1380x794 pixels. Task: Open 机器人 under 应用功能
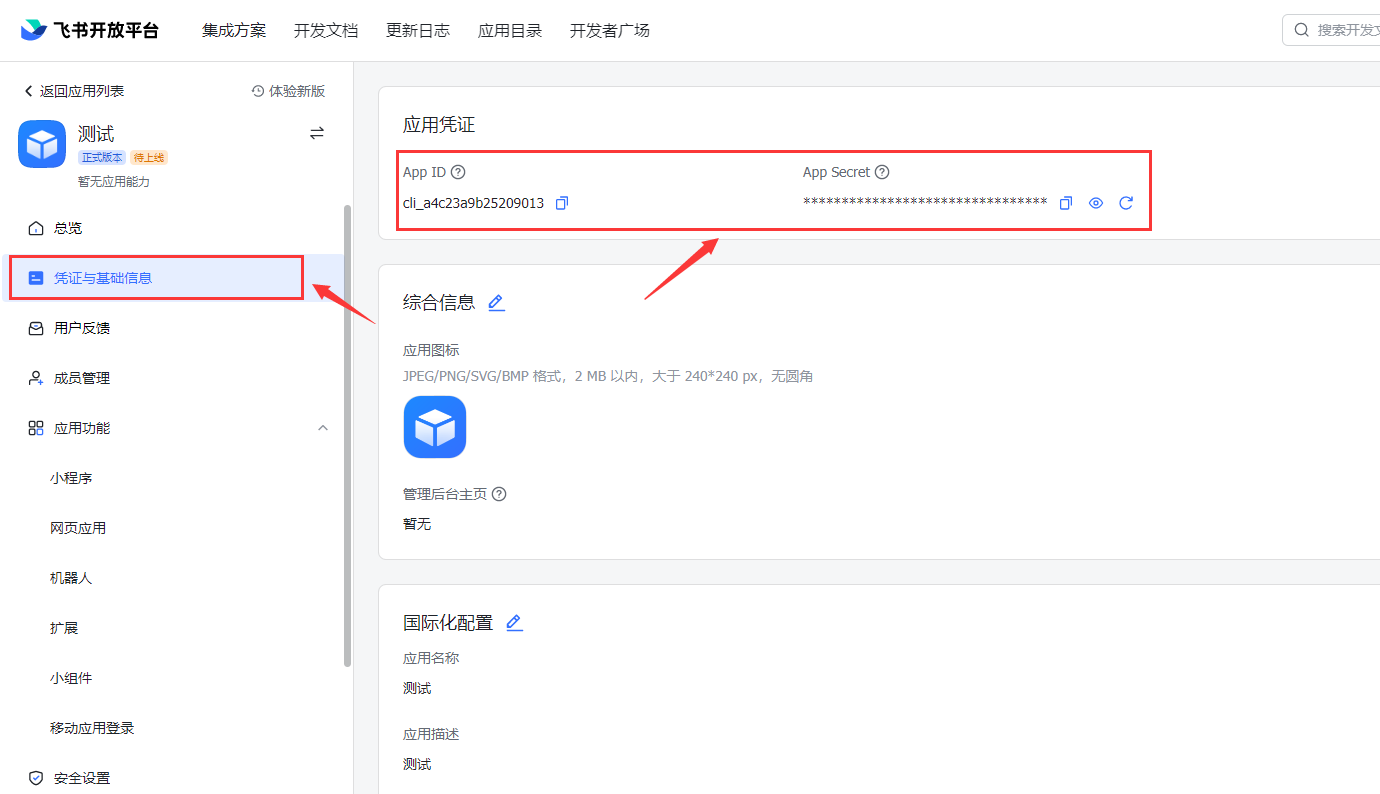click(x=71, y=578)
